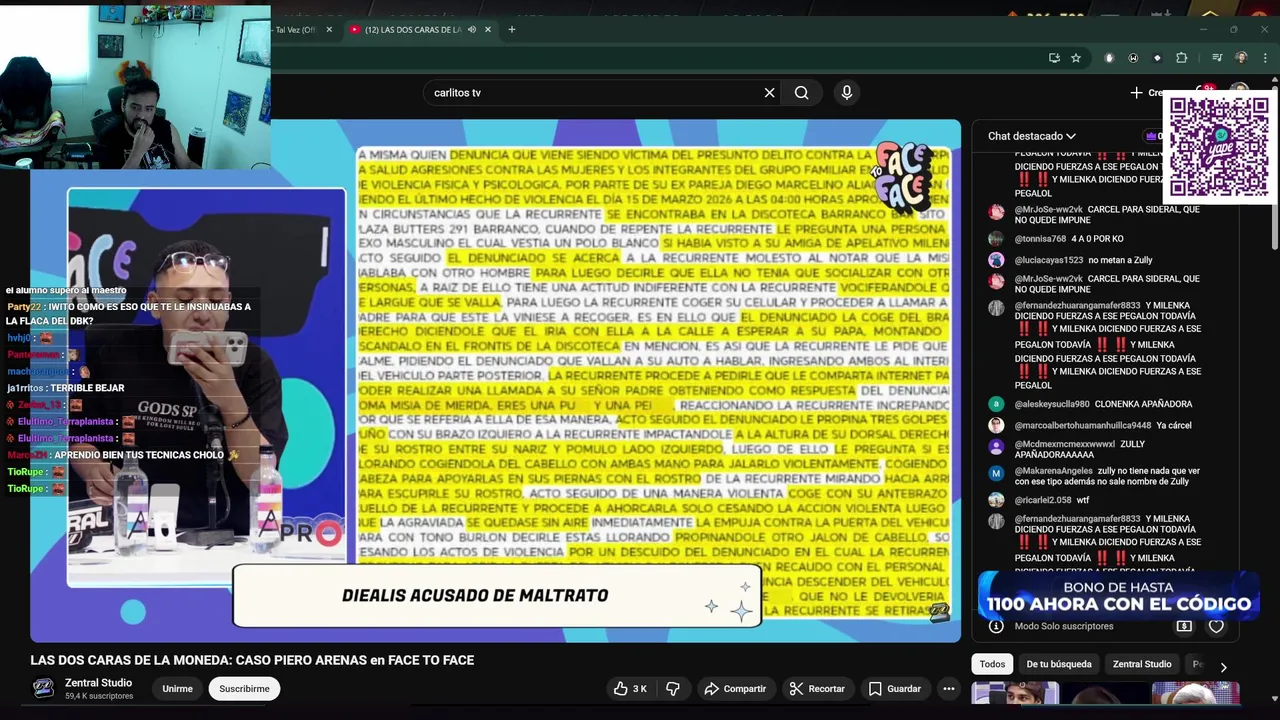Screen dimensions: 1280x720
Task: Activate voice search microphone
Action: coord(847,93)
